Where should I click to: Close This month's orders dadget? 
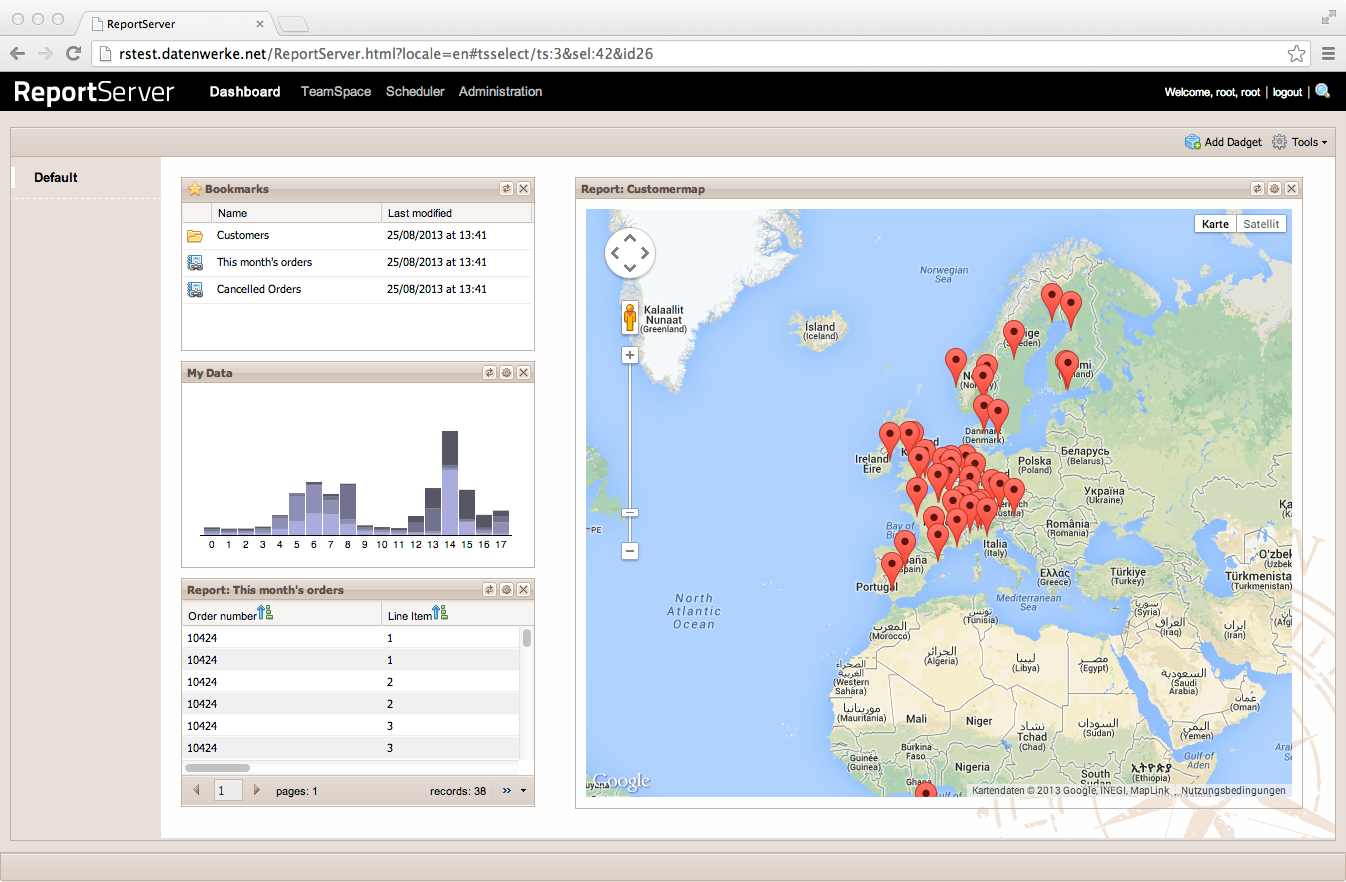click(524, 589)
